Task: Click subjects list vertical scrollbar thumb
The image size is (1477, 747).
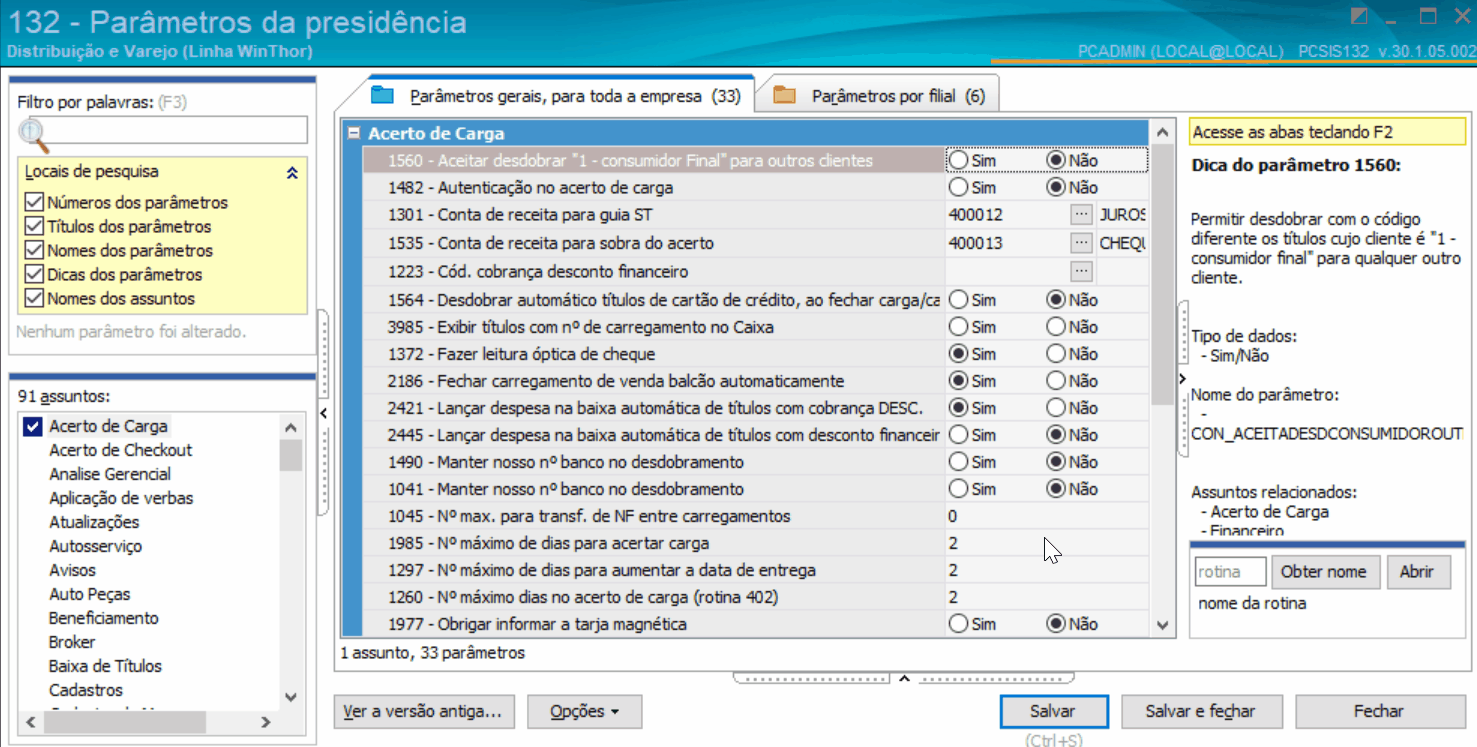Action: [x=291, y=455]
